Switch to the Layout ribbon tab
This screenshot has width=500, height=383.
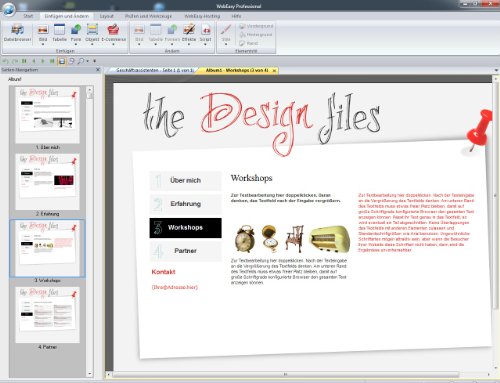pyautogui.click(x=107, y=16)
